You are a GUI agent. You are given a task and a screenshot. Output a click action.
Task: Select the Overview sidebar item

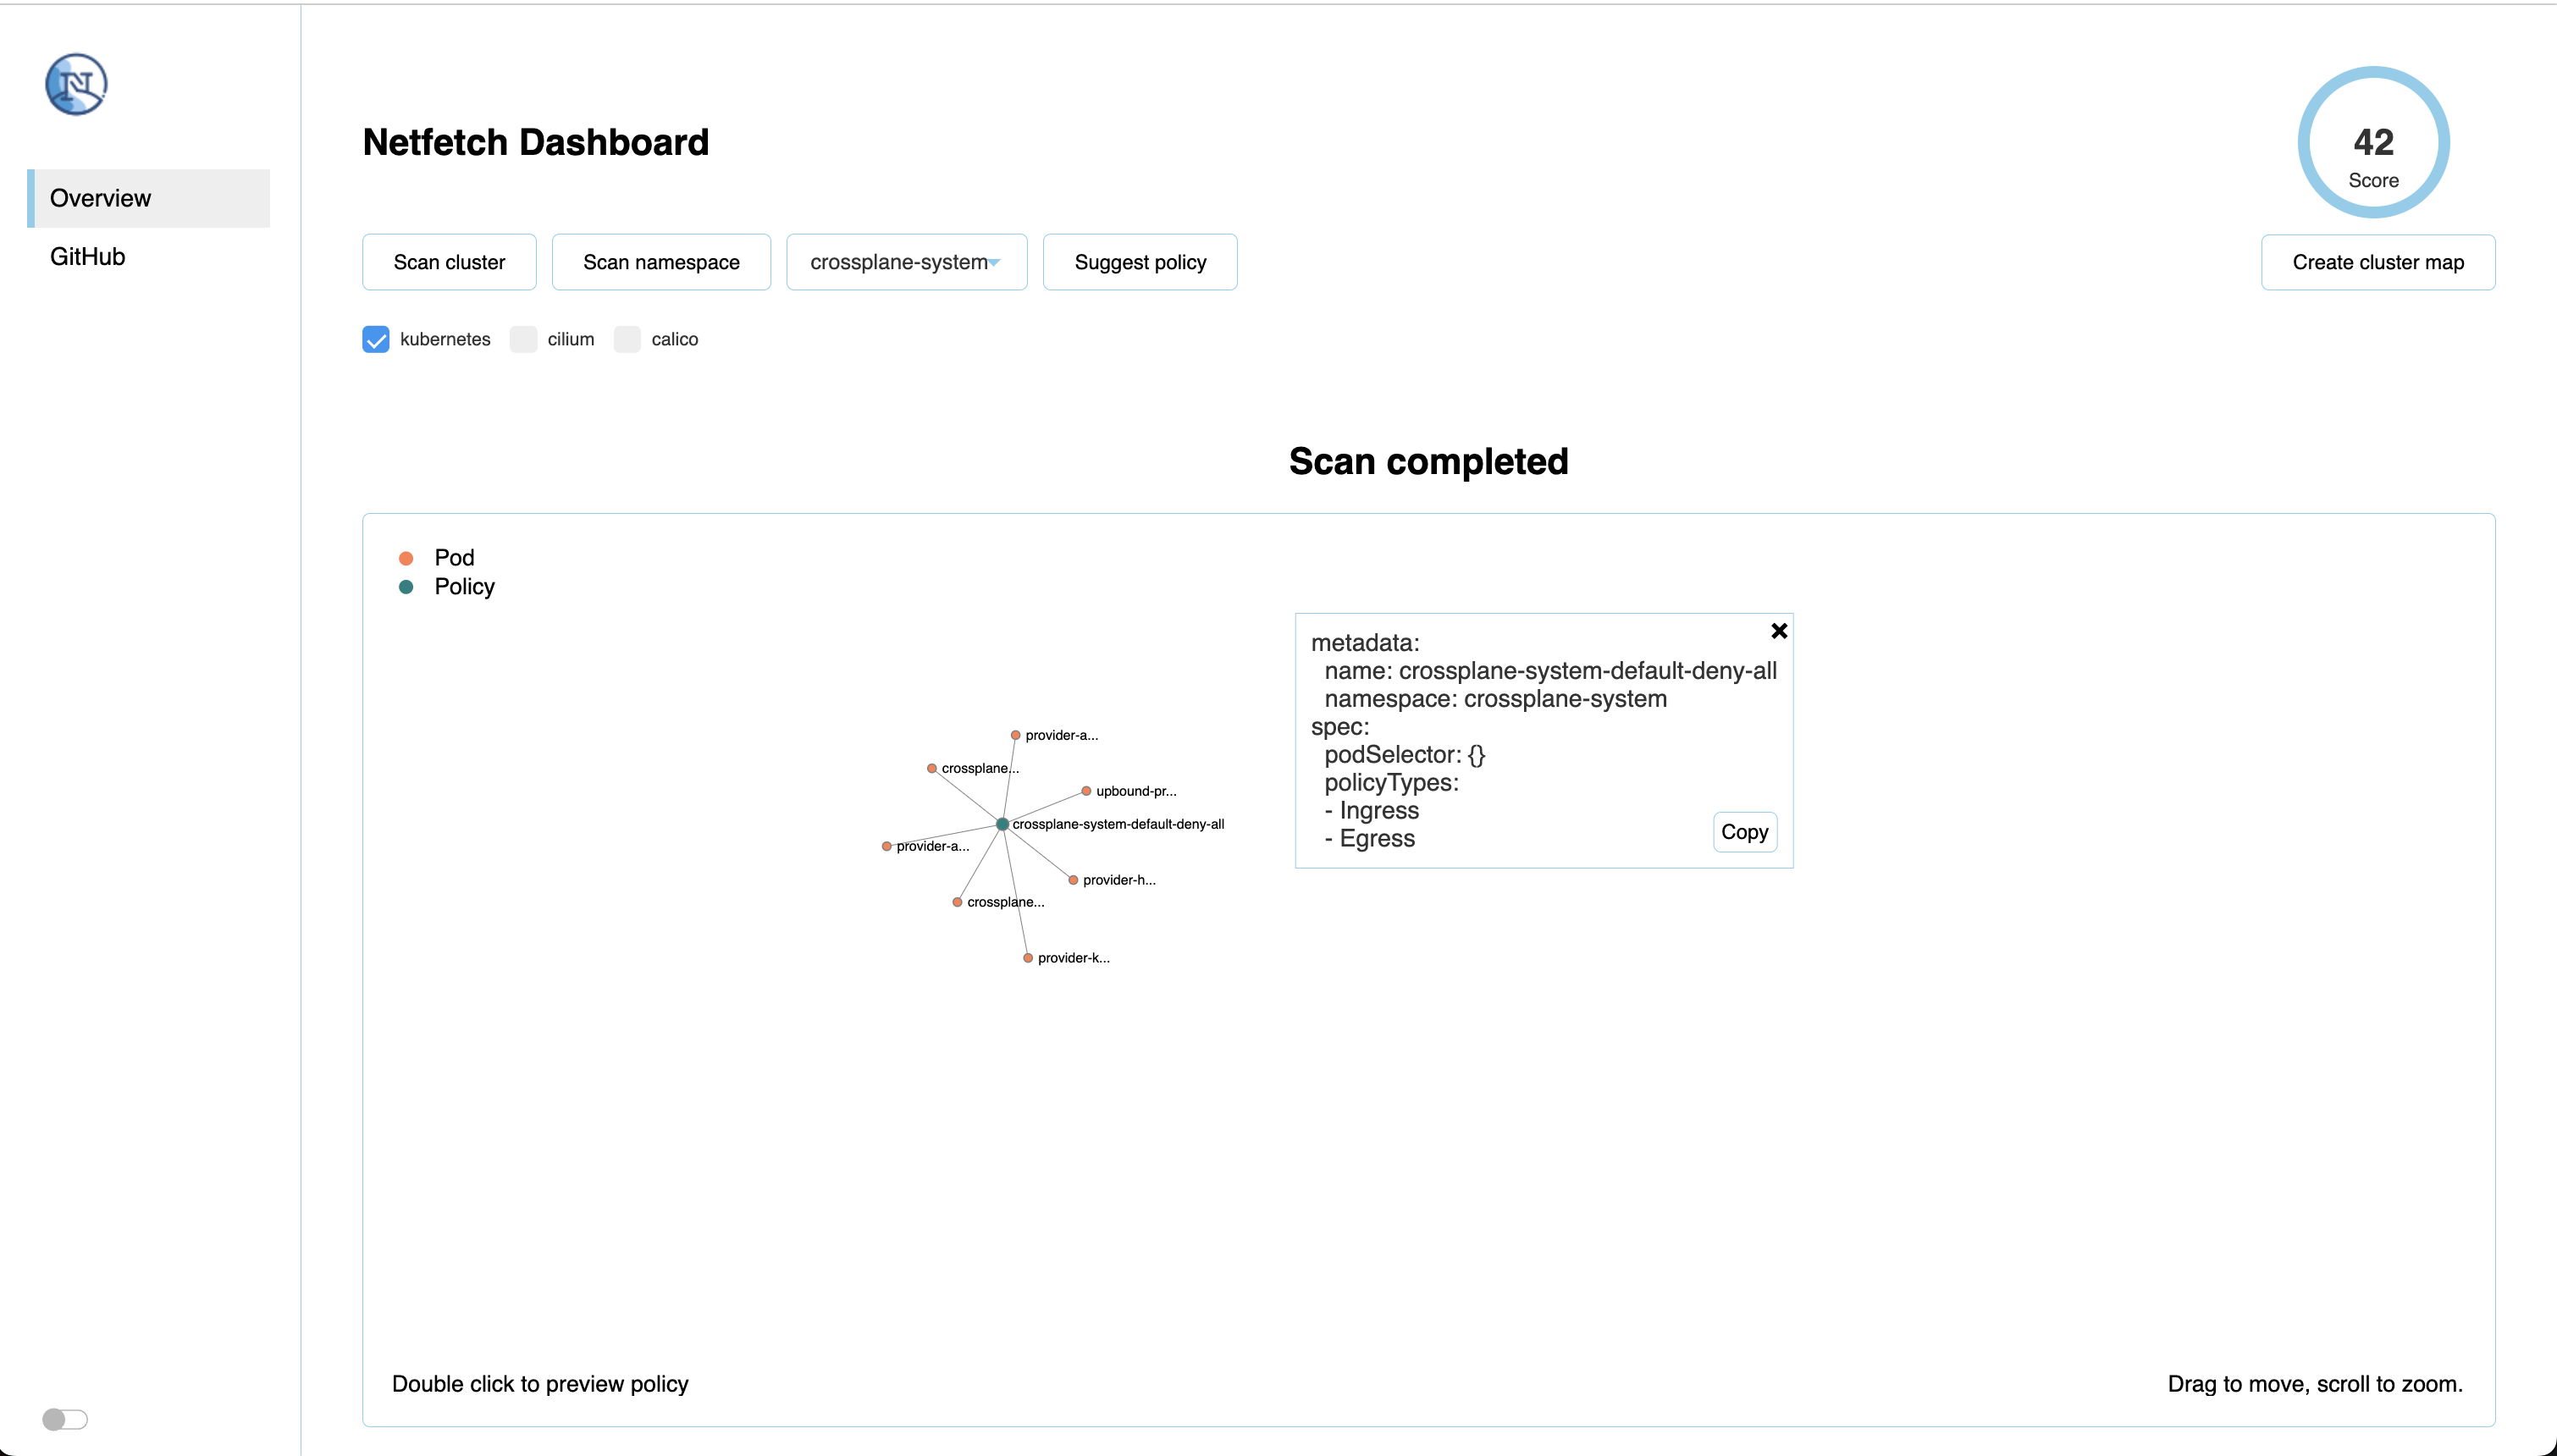click(x=151, y=196)
